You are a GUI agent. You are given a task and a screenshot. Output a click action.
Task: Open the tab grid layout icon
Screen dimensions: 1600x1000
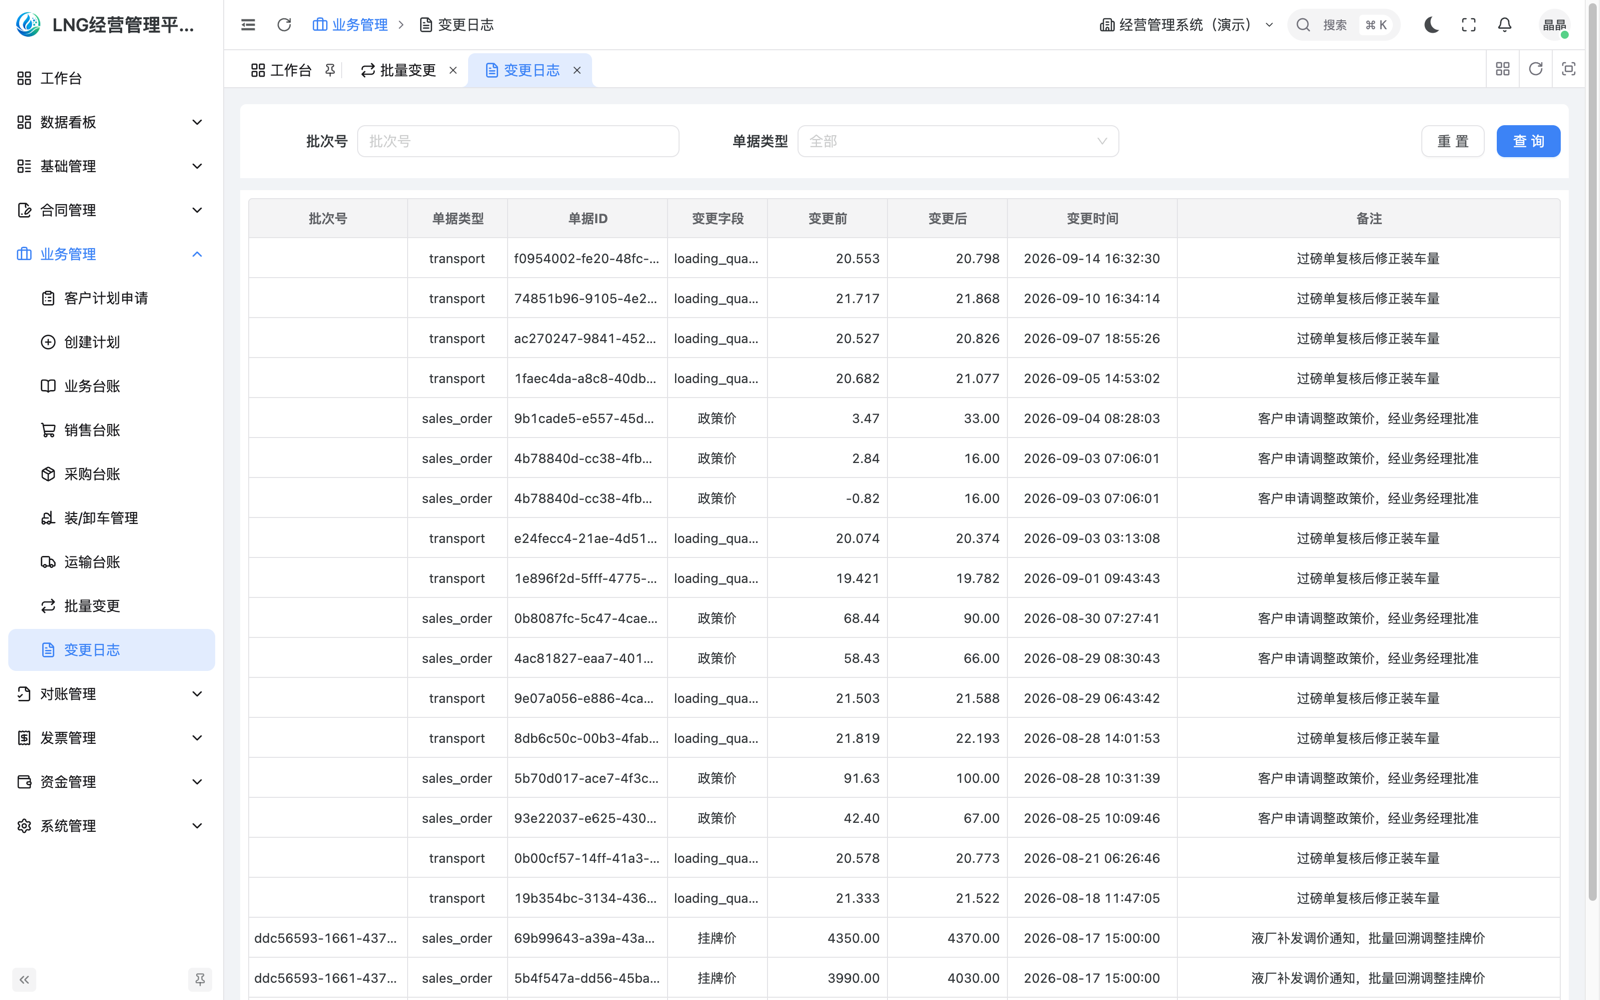(x=1502, y=69)
